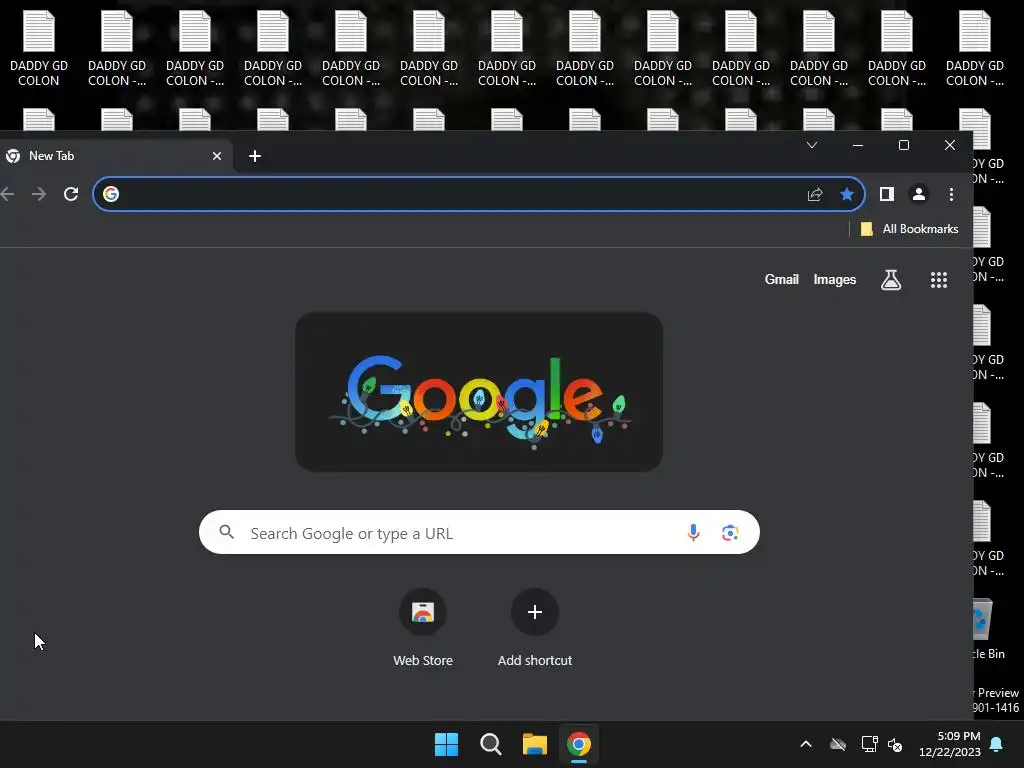Screen dimensions: 1024x768
Task: Open Windows taskbar search
Action: pos(490,744)
